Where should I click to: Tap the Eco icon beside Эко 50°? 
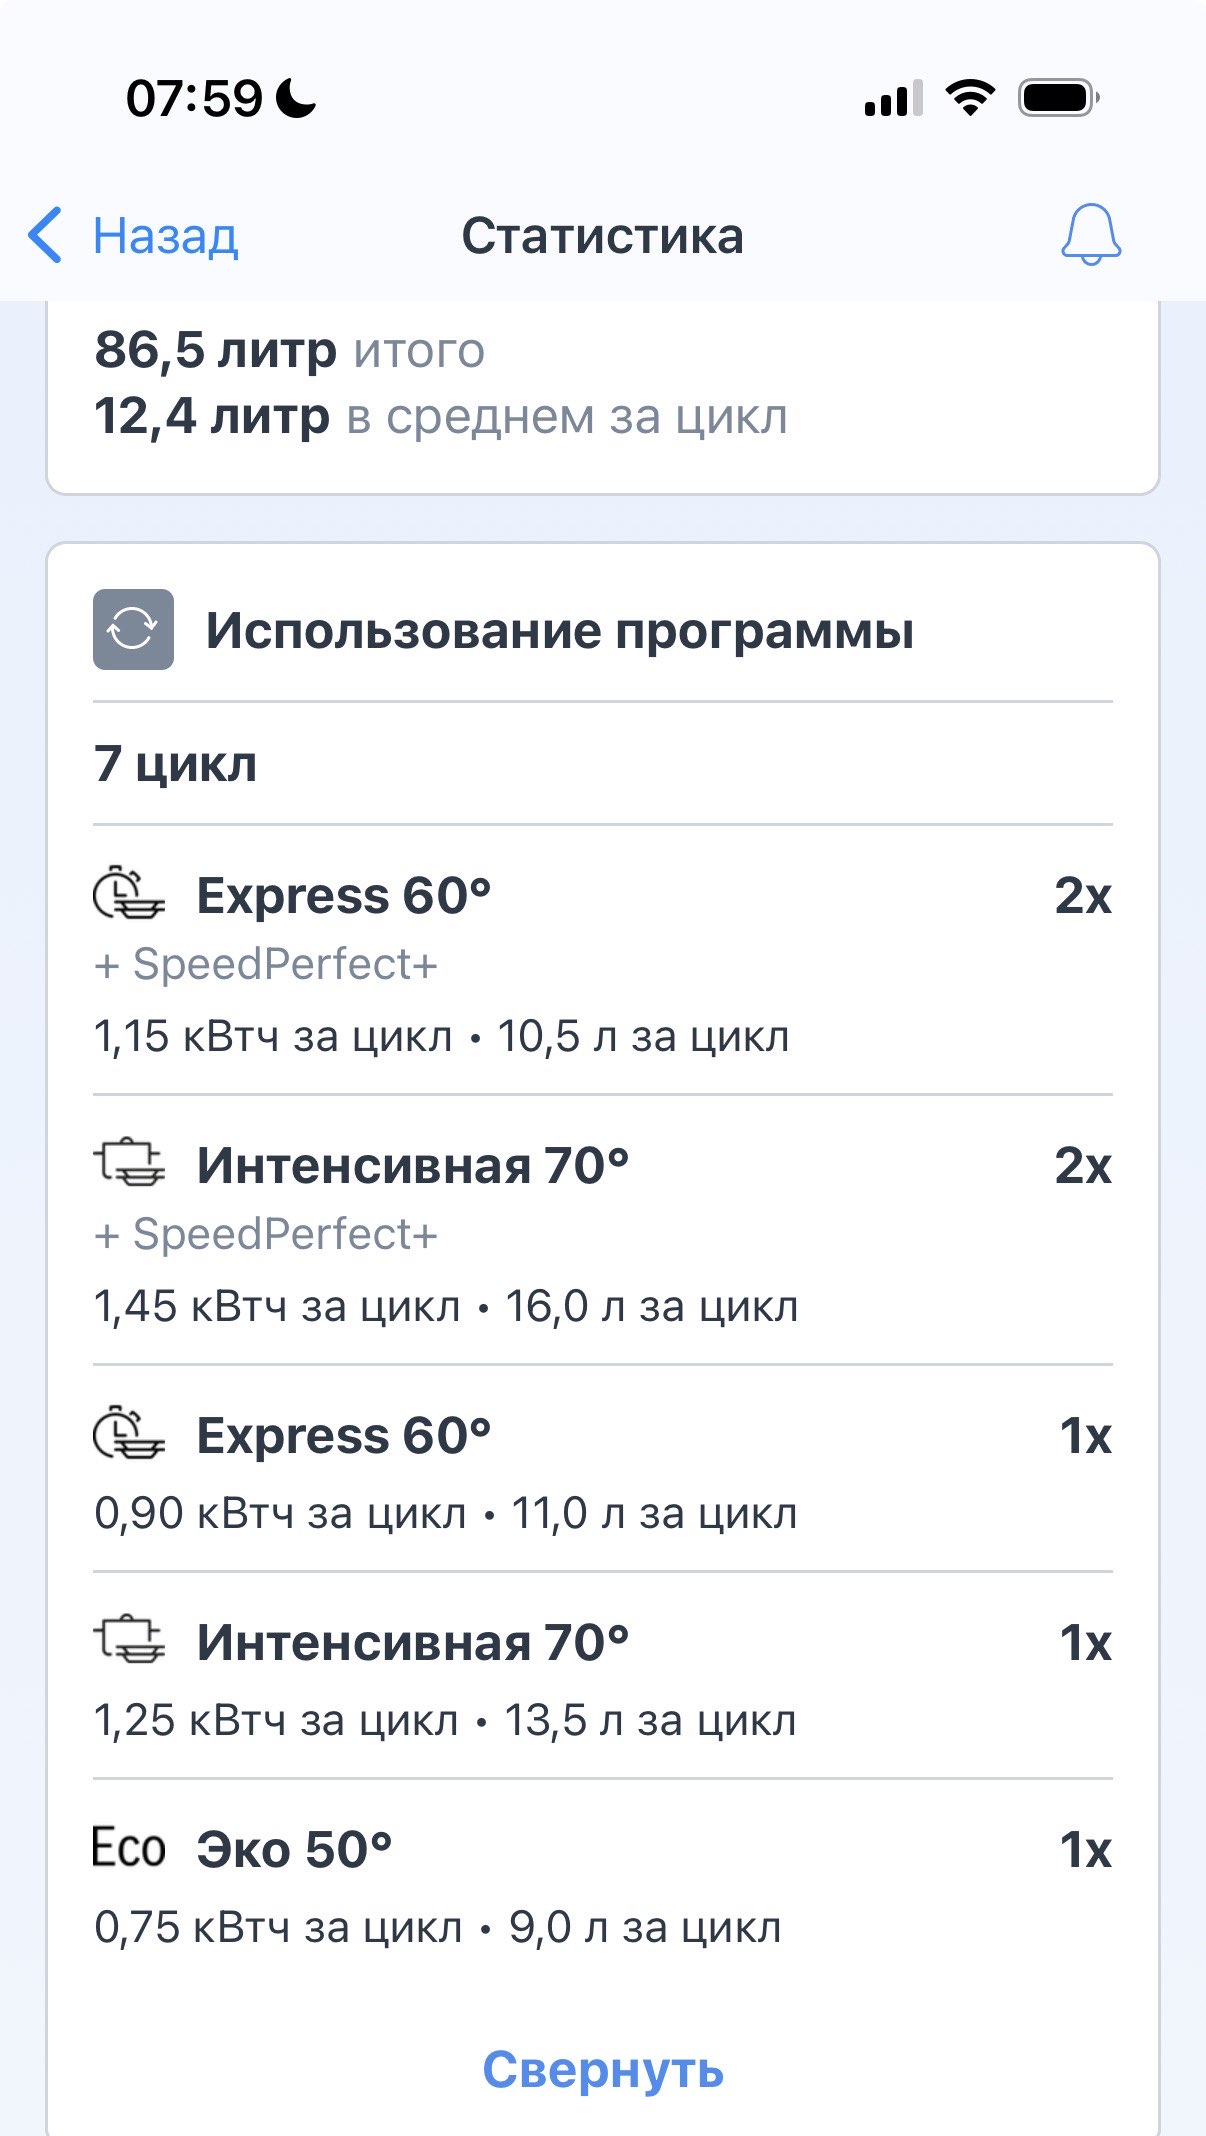[128, 1847]
